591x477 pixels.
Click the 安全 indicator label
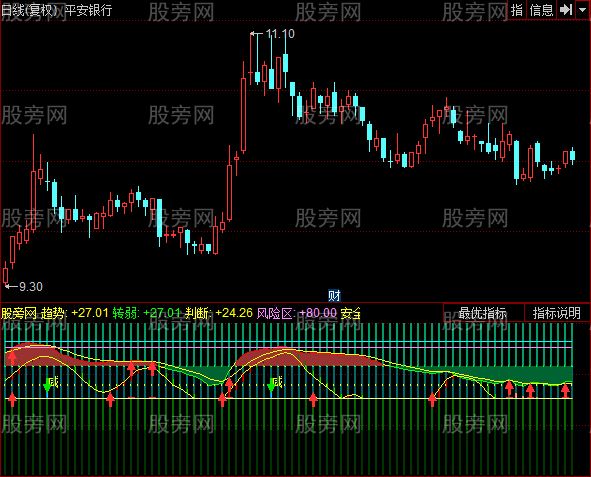tap(351, 313)
